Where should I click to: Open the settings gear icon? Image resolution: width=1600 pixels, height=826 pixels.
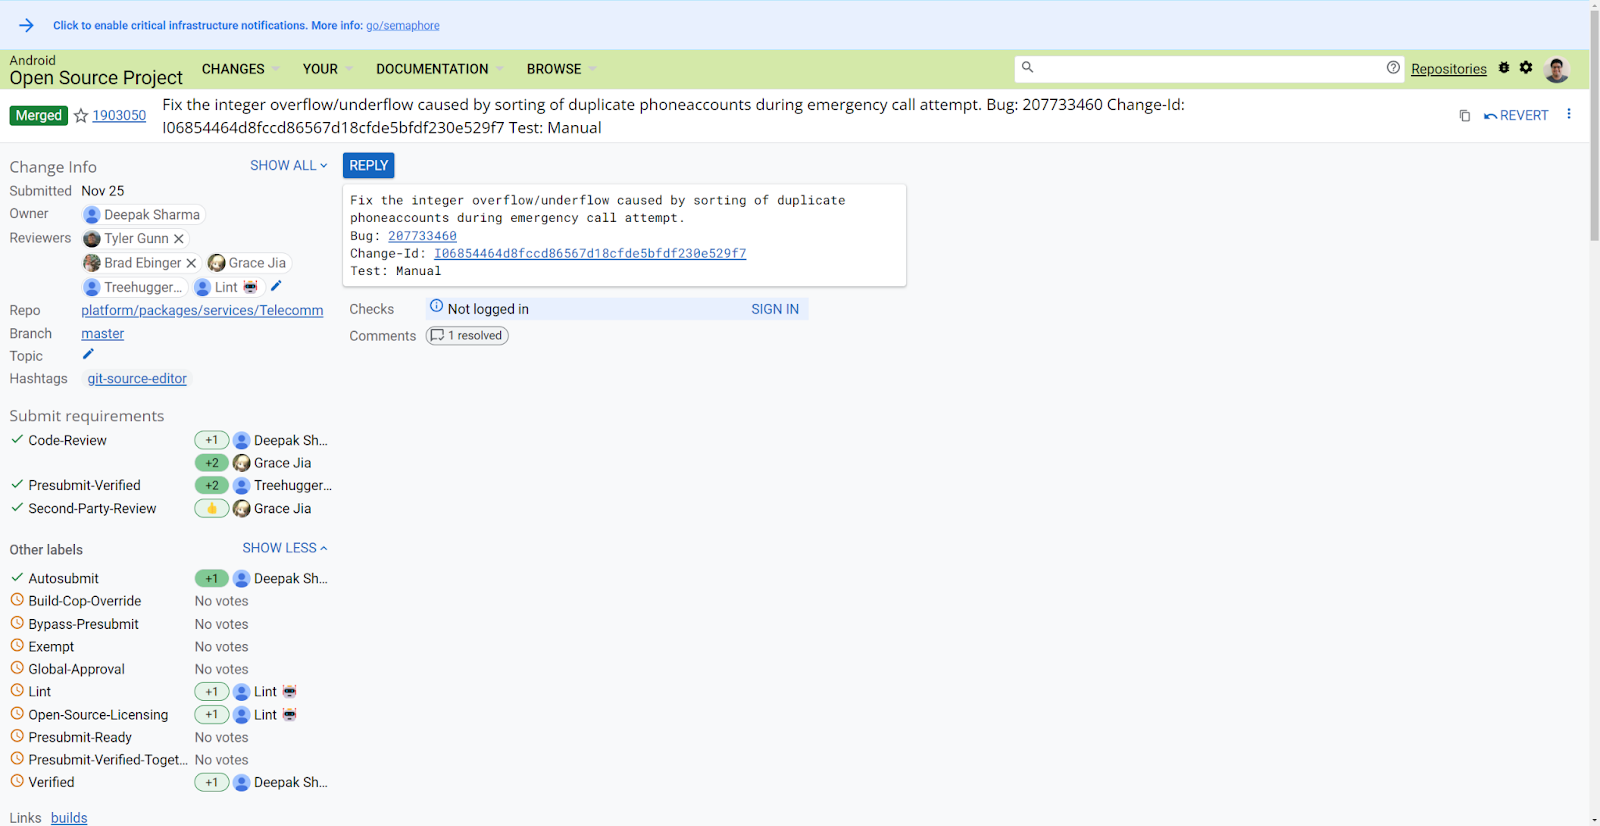click(1526, 68)
